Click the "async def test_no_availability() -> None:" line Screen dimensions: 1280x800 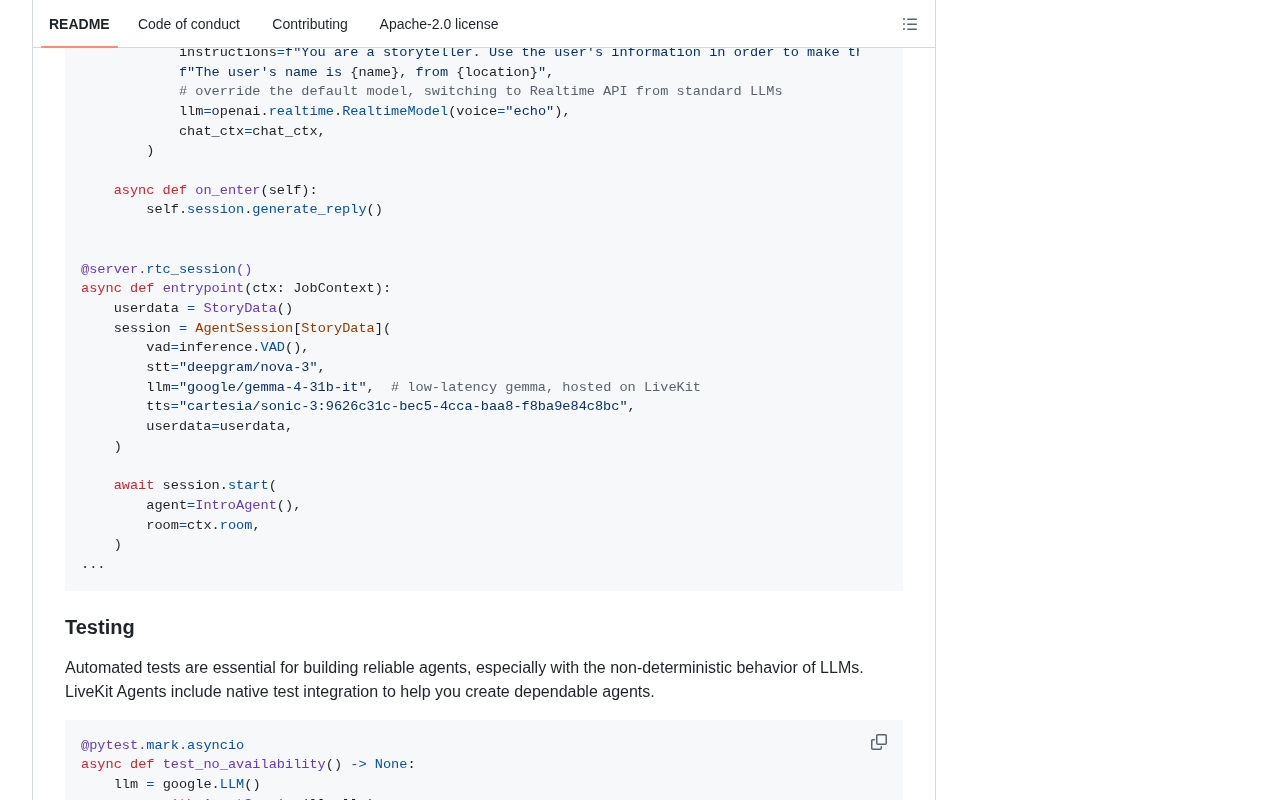coord(248,764)
